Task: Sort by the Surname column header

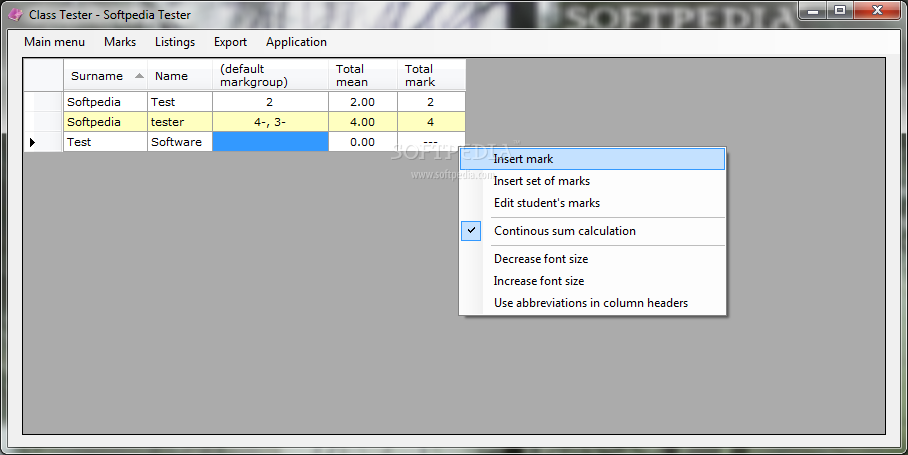Action: click(x=105, y=75)
